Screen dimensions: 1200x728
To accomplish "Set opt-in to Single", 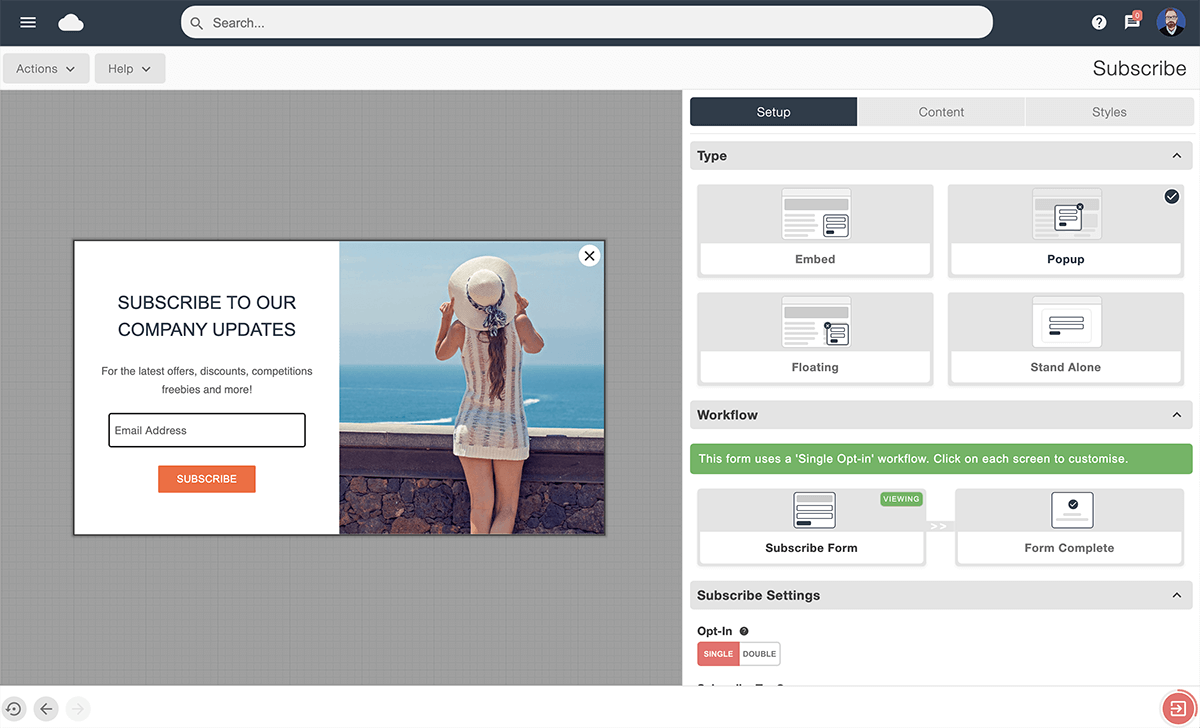I will [718, 654].
